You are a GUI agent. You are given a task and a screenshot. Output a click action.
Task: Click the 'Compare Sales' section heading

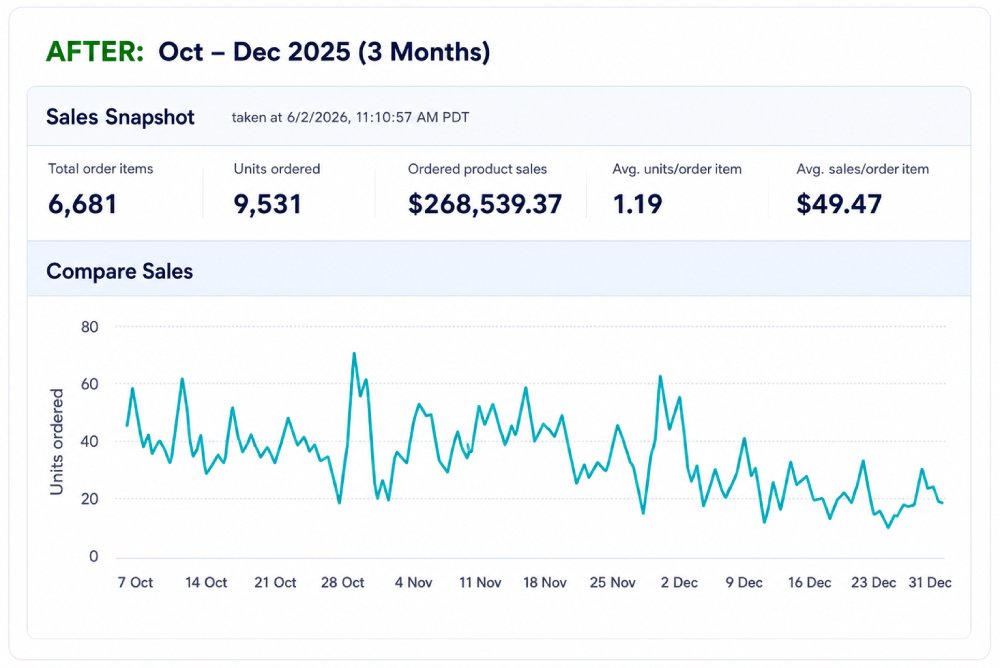coord(119,271)
